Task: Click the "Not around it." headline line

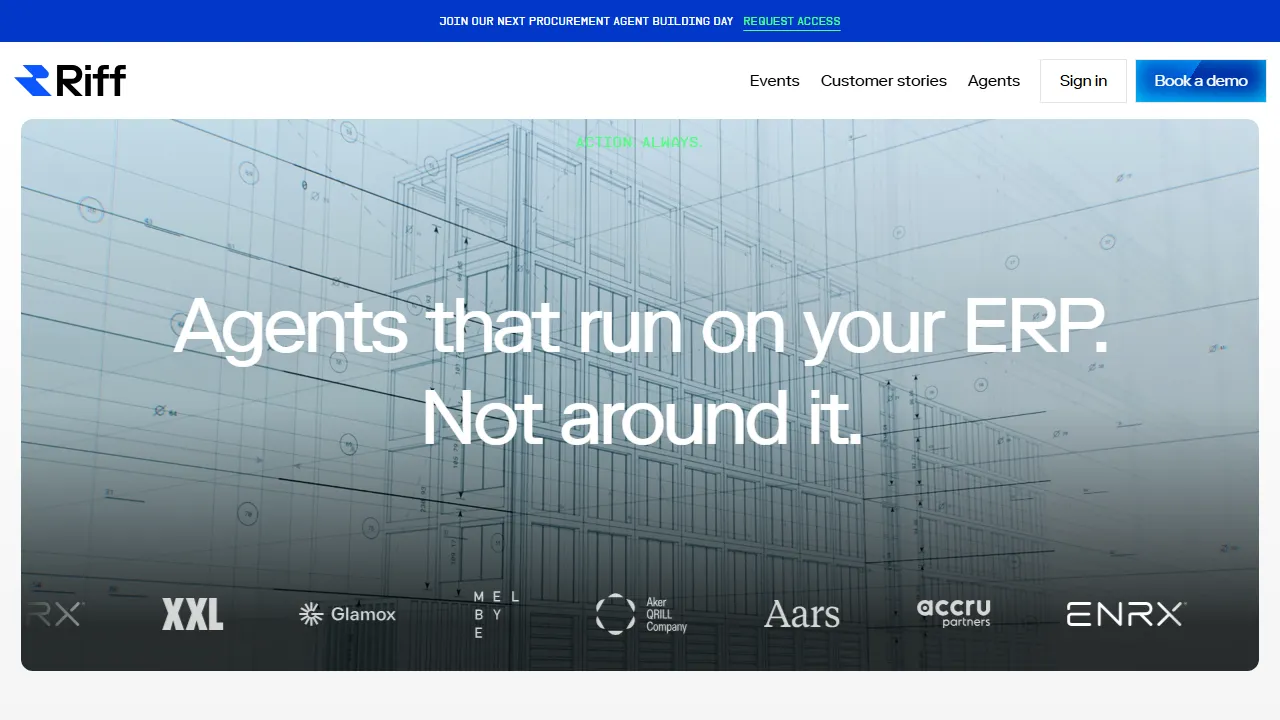Action: tap(641, 416)
